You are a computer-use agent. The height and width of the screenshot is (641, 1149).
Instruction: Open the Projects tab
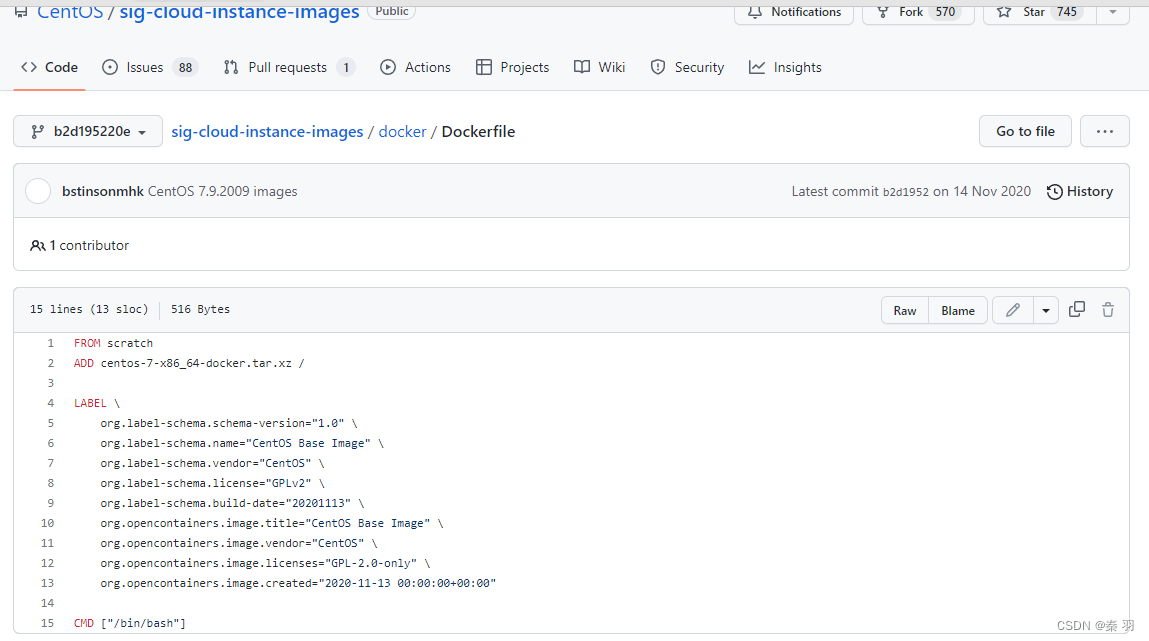tap(512, 67)
